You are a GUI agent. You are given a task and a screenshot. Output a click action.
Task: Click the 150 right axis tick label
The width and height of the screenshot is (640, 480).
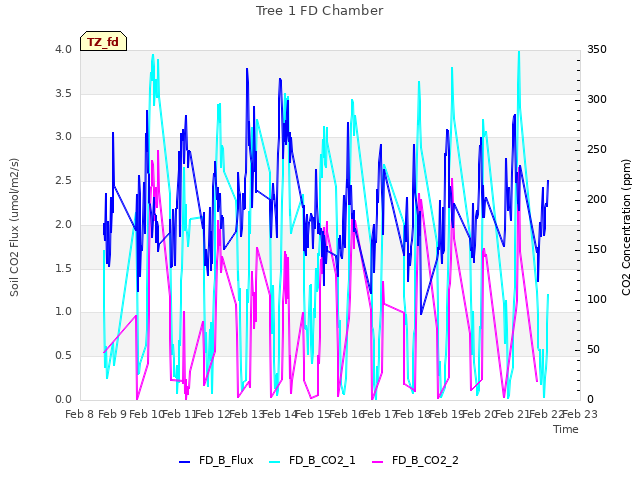(597, 249)
